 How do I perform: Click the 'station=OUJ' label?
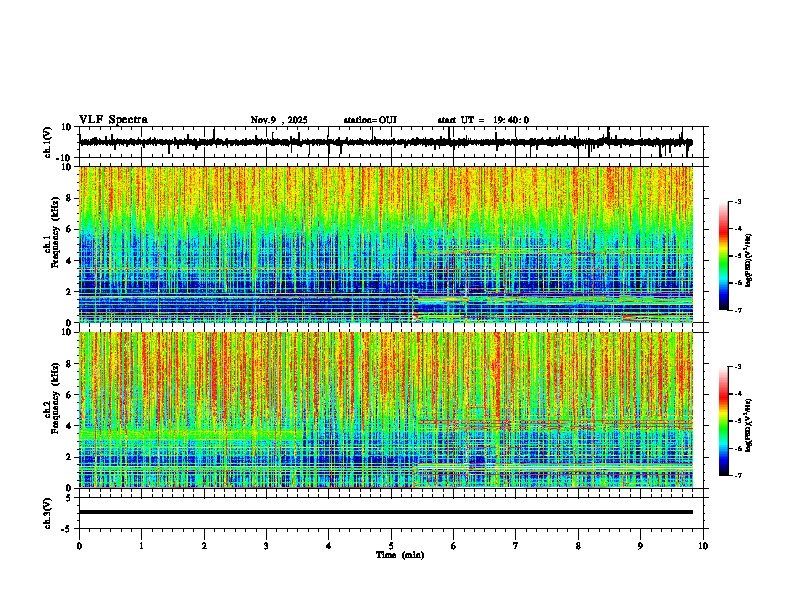tap(370, 120)
